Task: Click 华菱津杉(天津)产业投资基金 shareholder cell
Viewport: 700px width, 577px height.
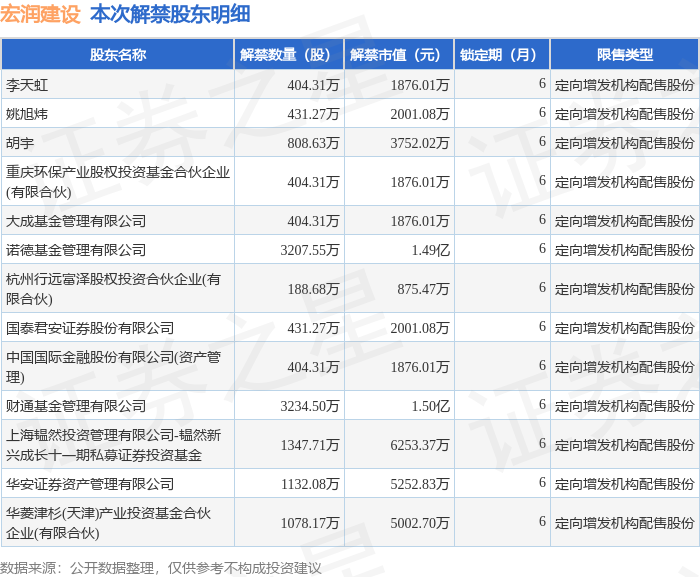Action: pos(118,523)
